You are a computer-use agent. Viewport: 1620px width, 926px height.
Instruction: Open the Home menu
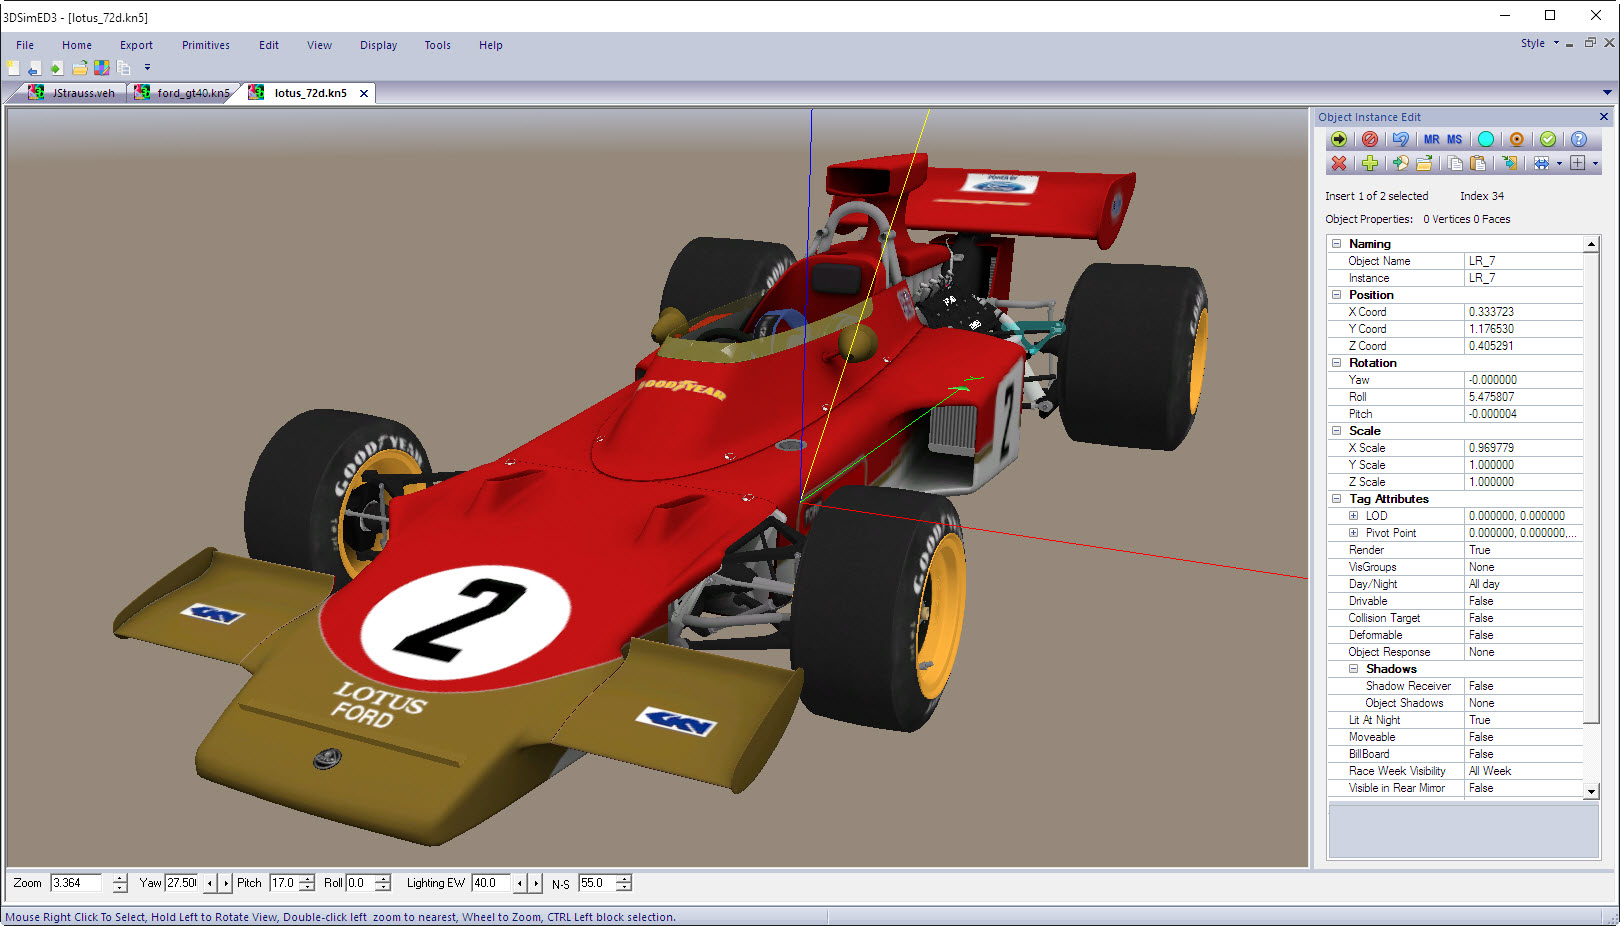pyautogui.click(x=77, y=45)
